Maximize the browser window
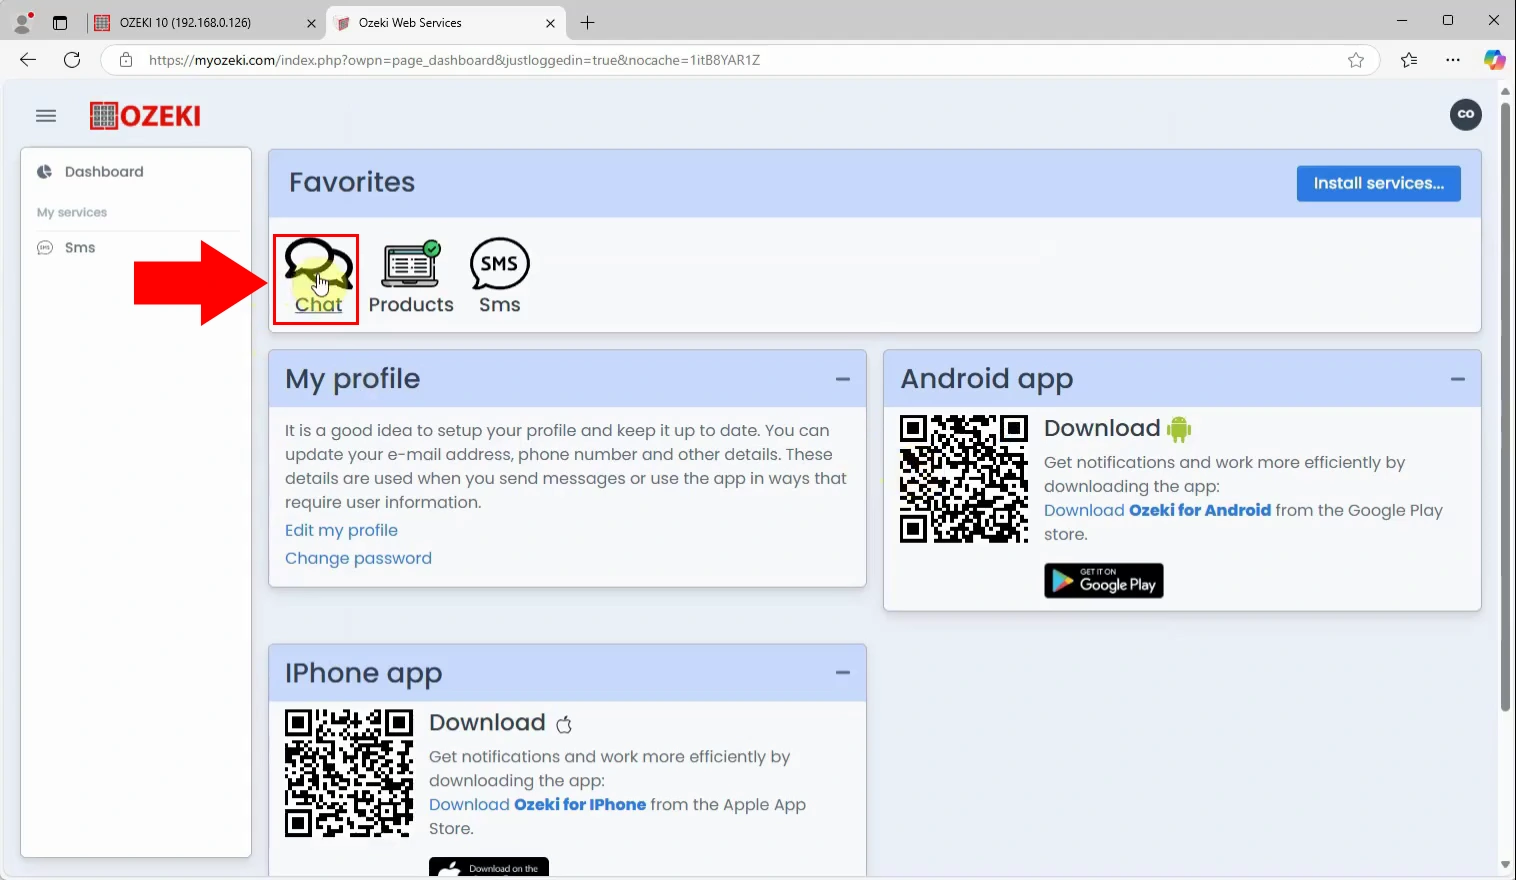The width and height of the screenshot is (1516, 880). (x=1448, y=21)
